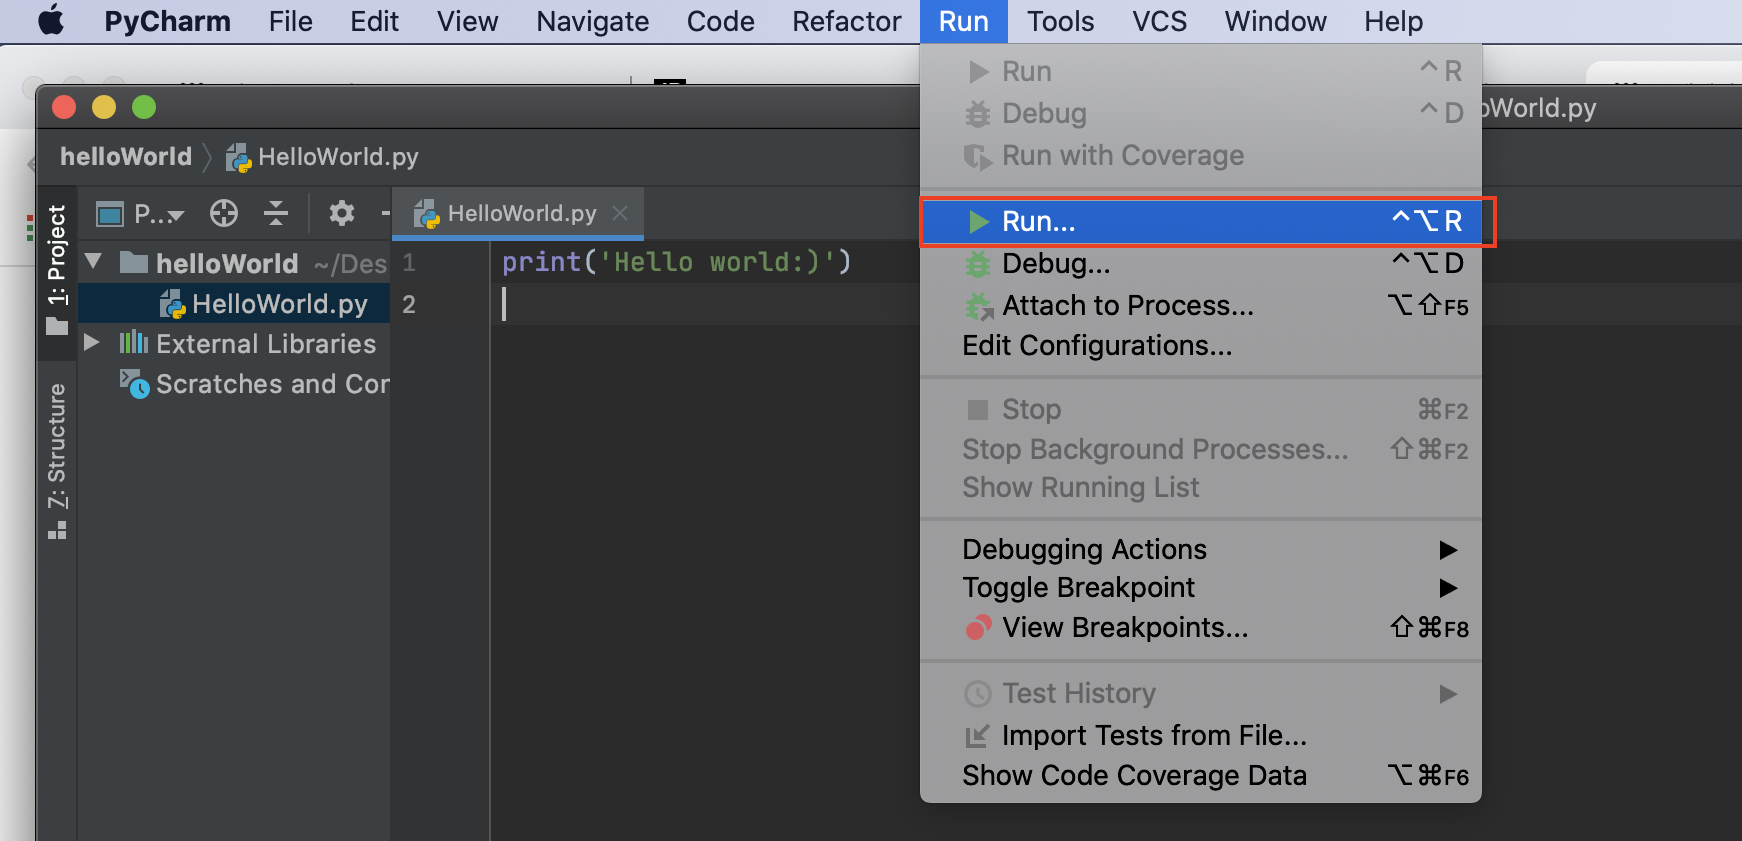This screenshot has height=841, width=1742.
Task: Open the Toggle Breakpoint submenu
Action: tap(1201, 587)
